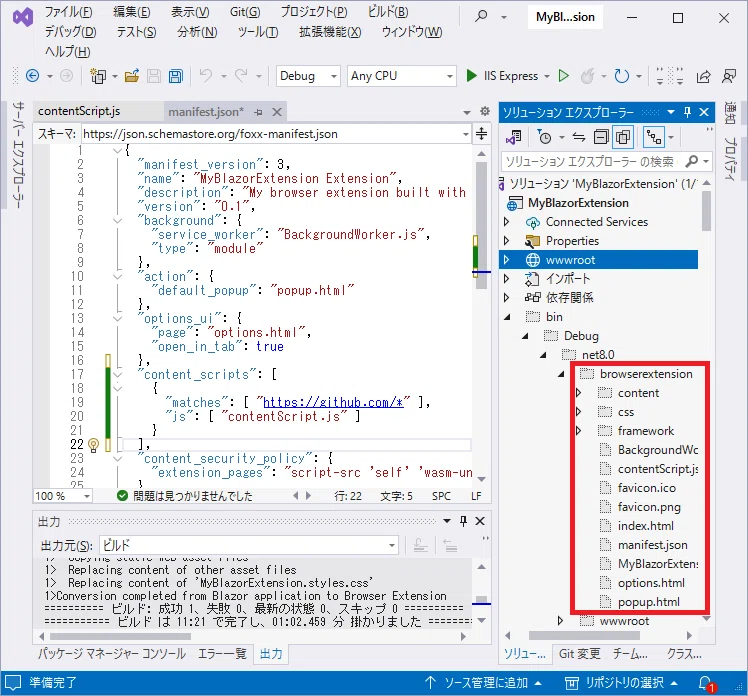This screenshot has height=696, width=748.
Task: Click the Solution Explorer horizontal scrollbar
Action: click(x=584, y=635)
